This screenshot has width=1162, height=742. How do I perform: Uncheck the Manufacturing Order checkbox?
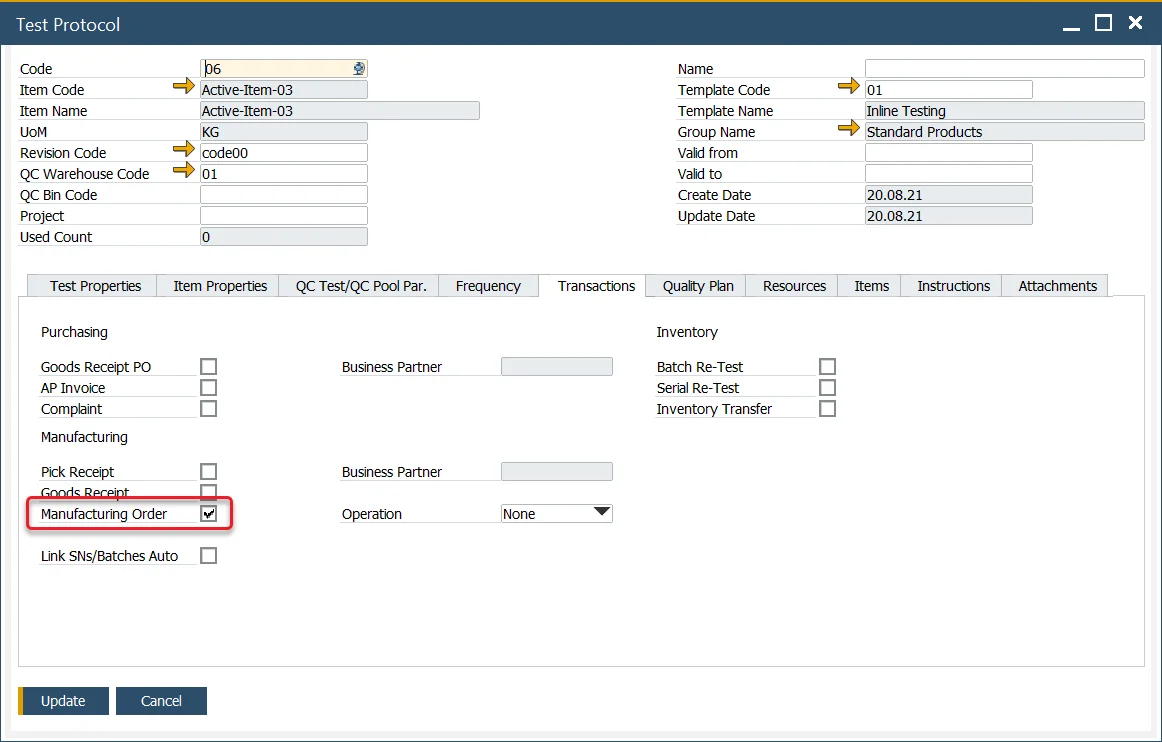pos(208,513)
